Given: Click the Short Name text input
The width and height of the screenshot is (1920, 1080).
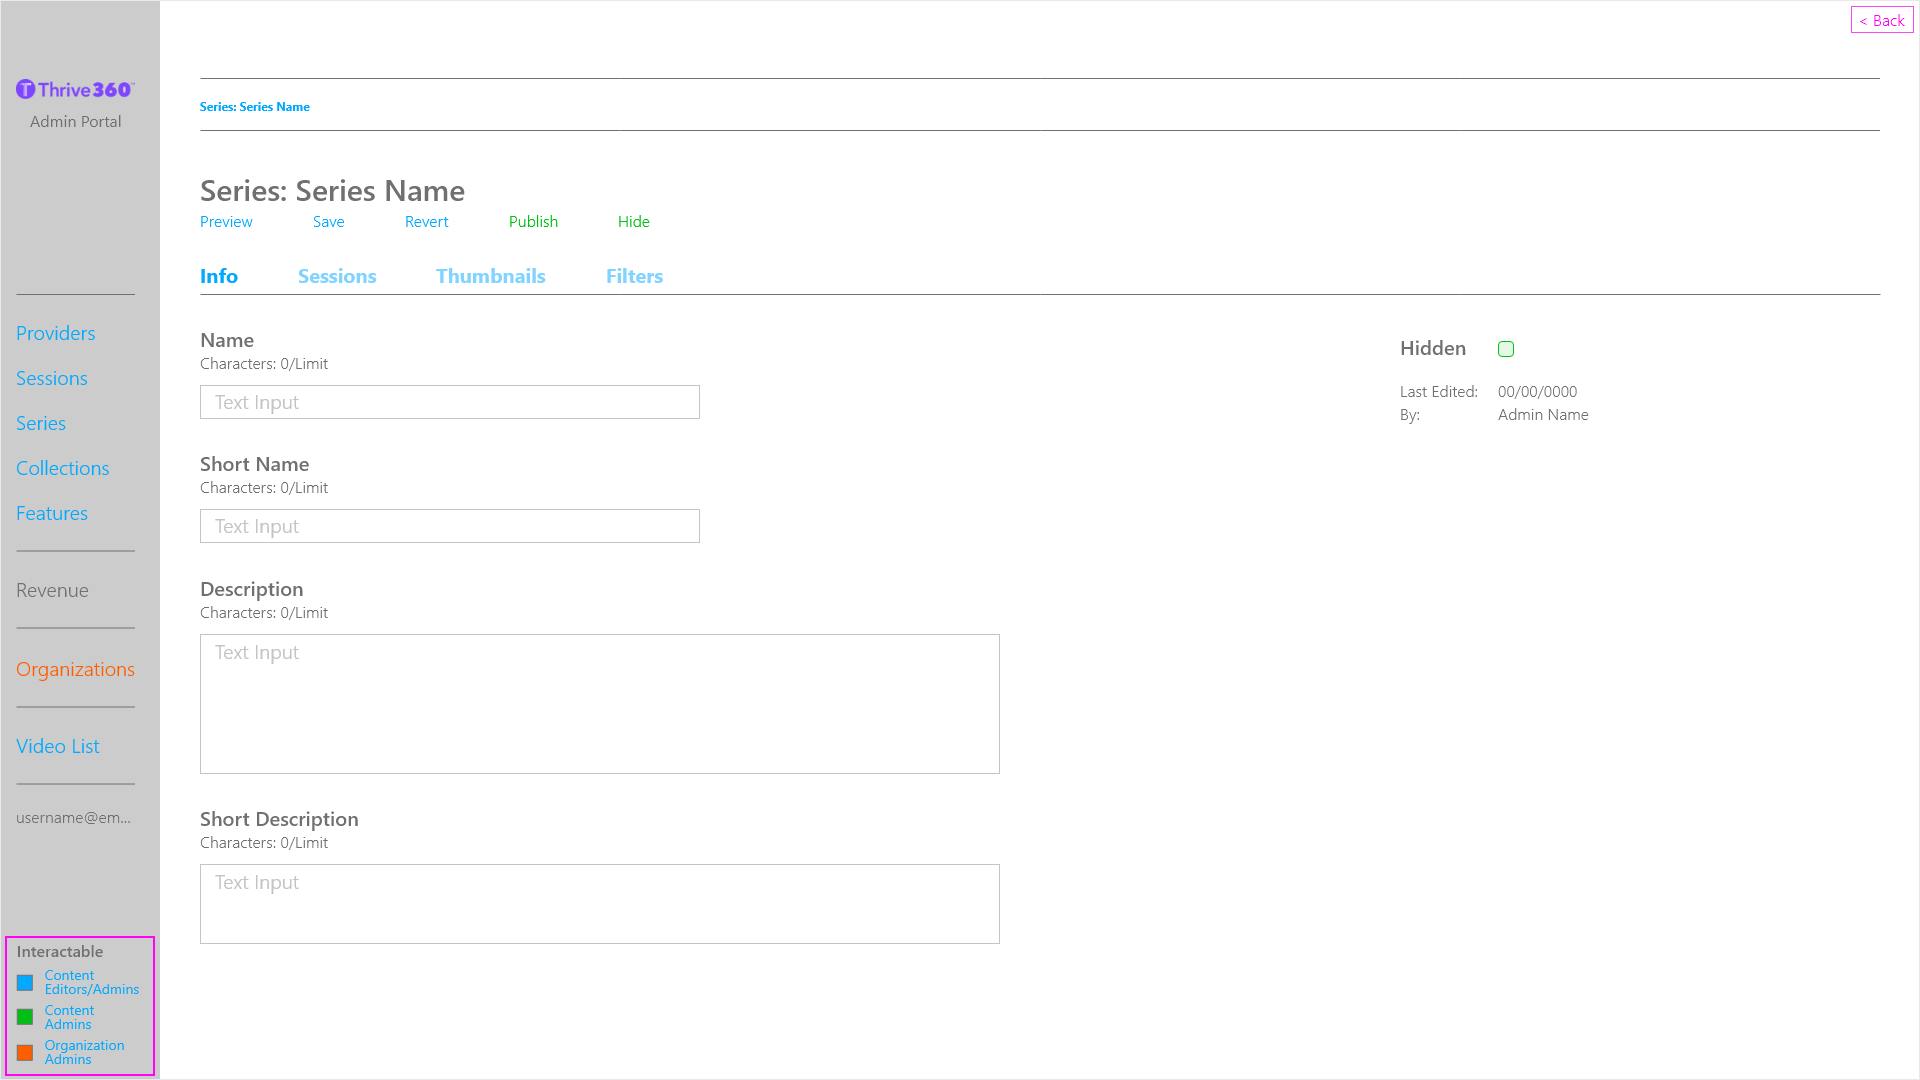Looking at the screenshot, I should point(450,526).
